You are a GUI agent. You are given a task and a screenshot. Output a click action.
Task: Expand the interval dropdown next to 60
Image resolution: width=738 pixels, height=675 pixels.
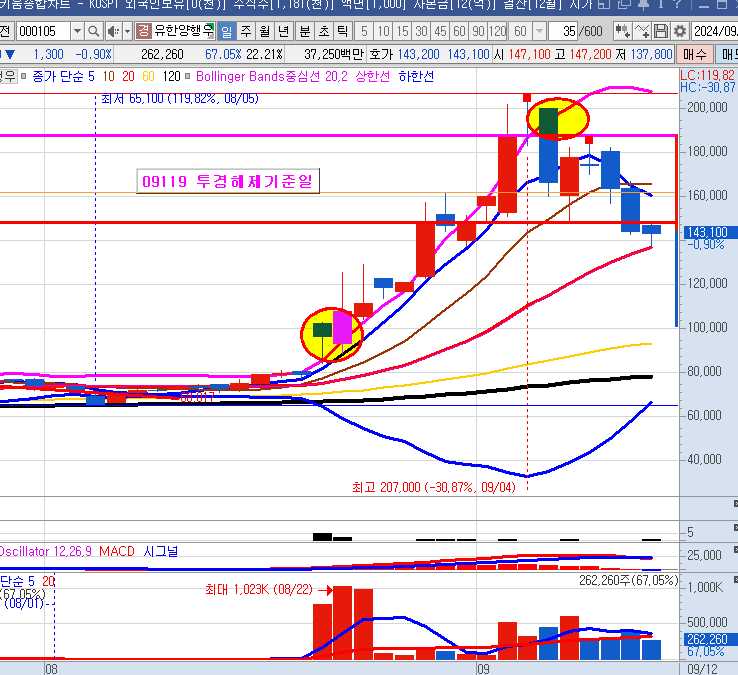[x=537, y=31]
